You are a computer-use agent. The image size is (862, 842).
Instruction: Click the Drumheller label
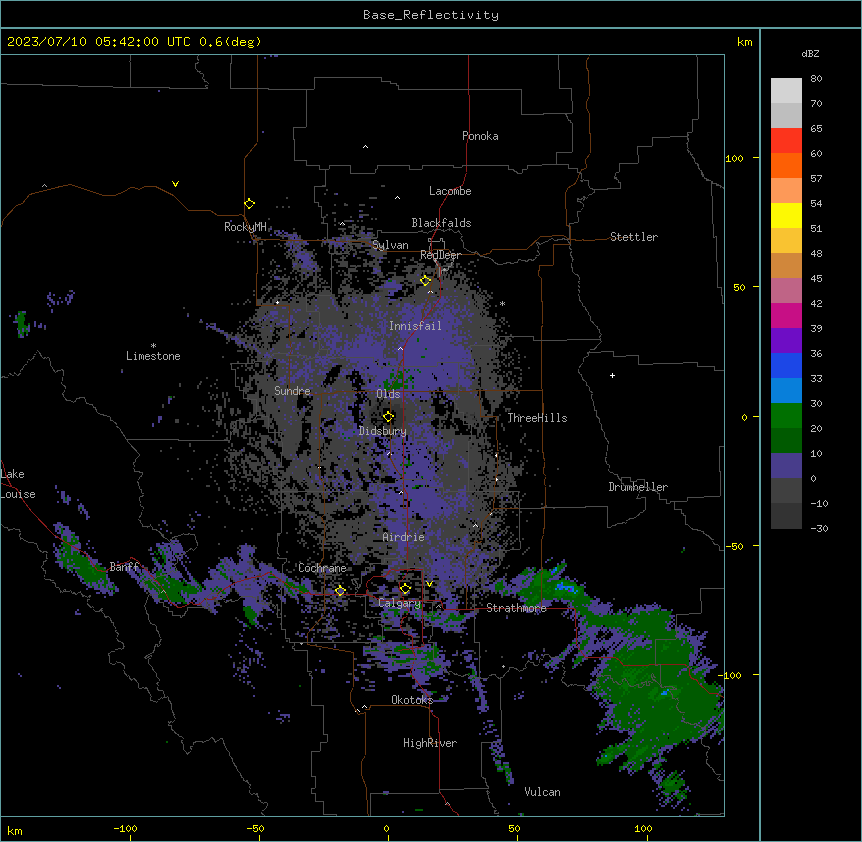click(638, 487)
